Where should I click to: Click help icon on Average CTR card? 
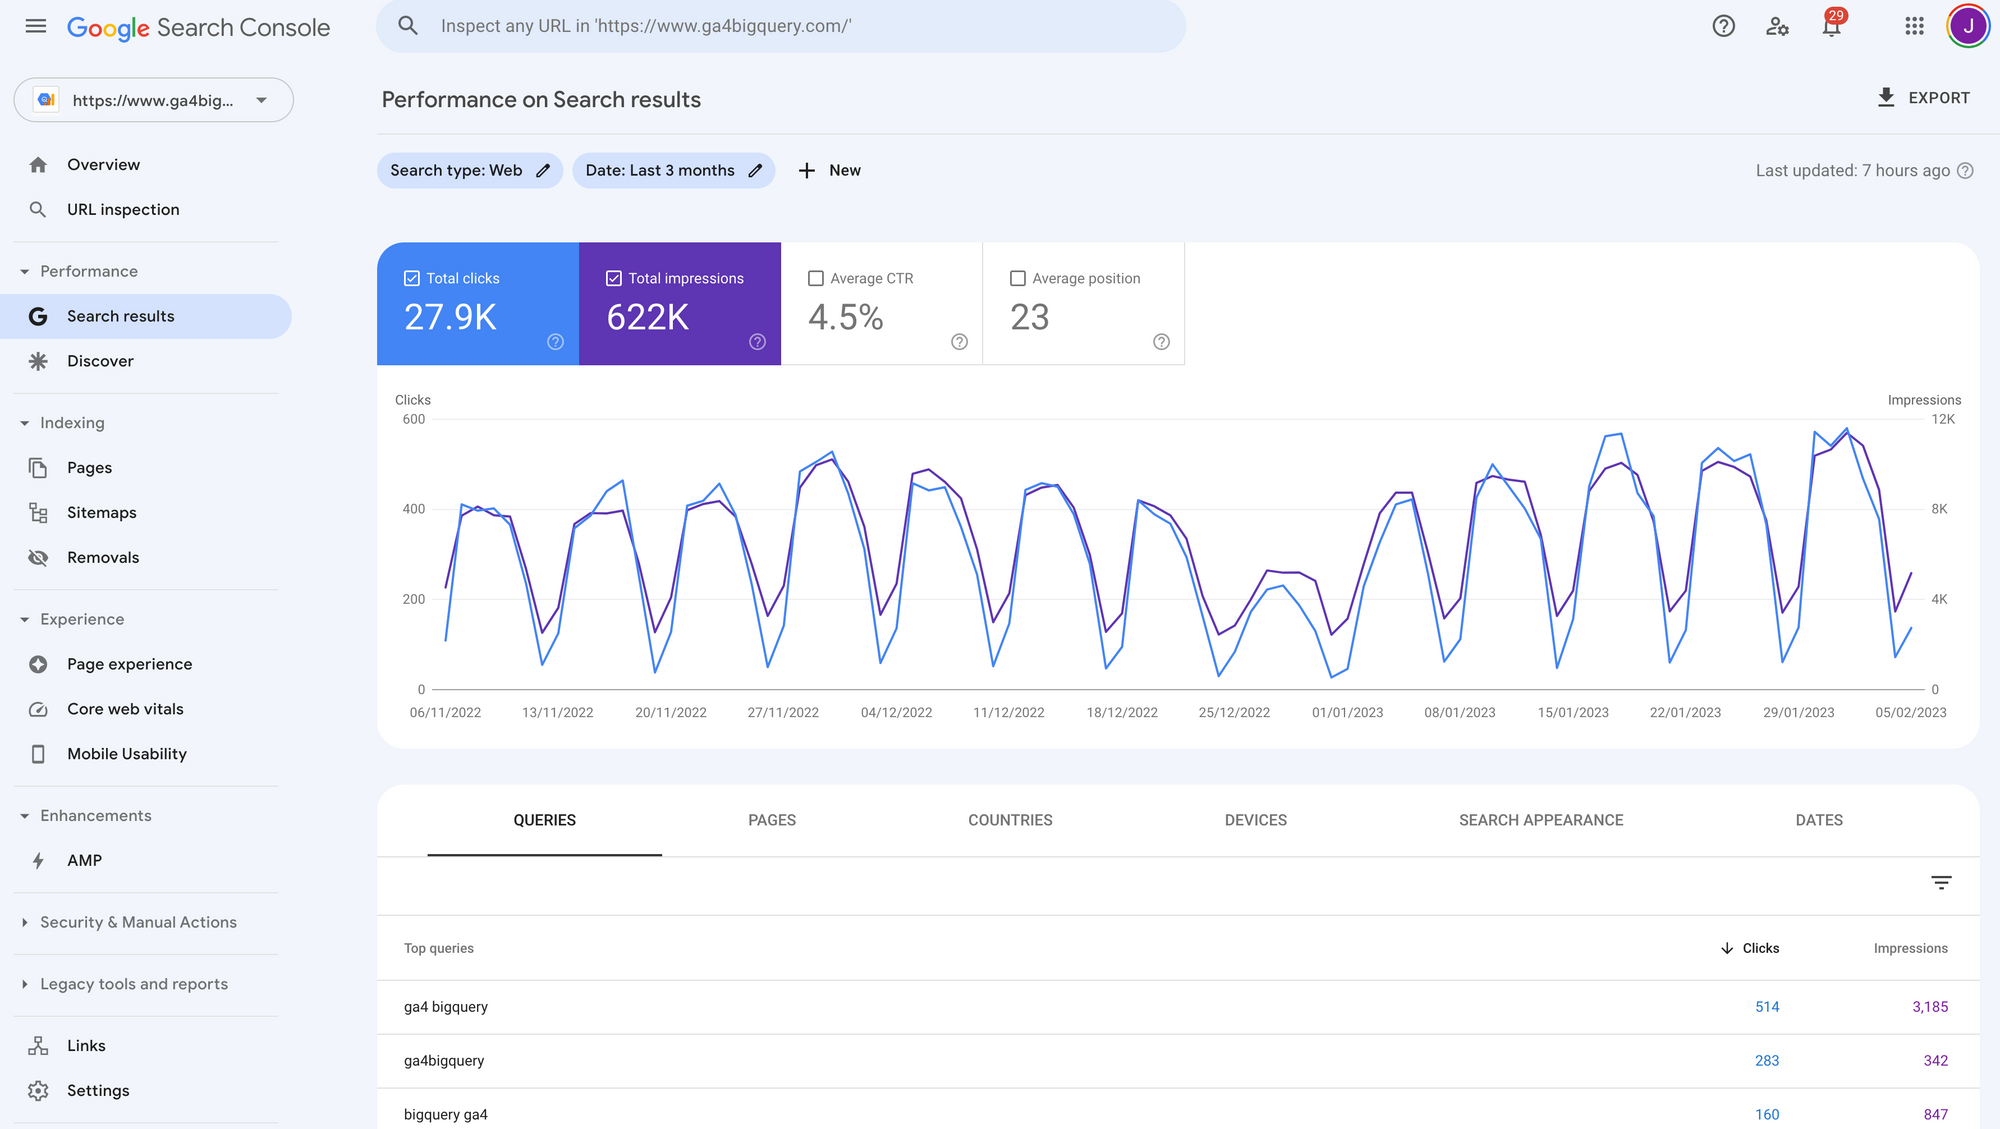(x=960, y=342)
